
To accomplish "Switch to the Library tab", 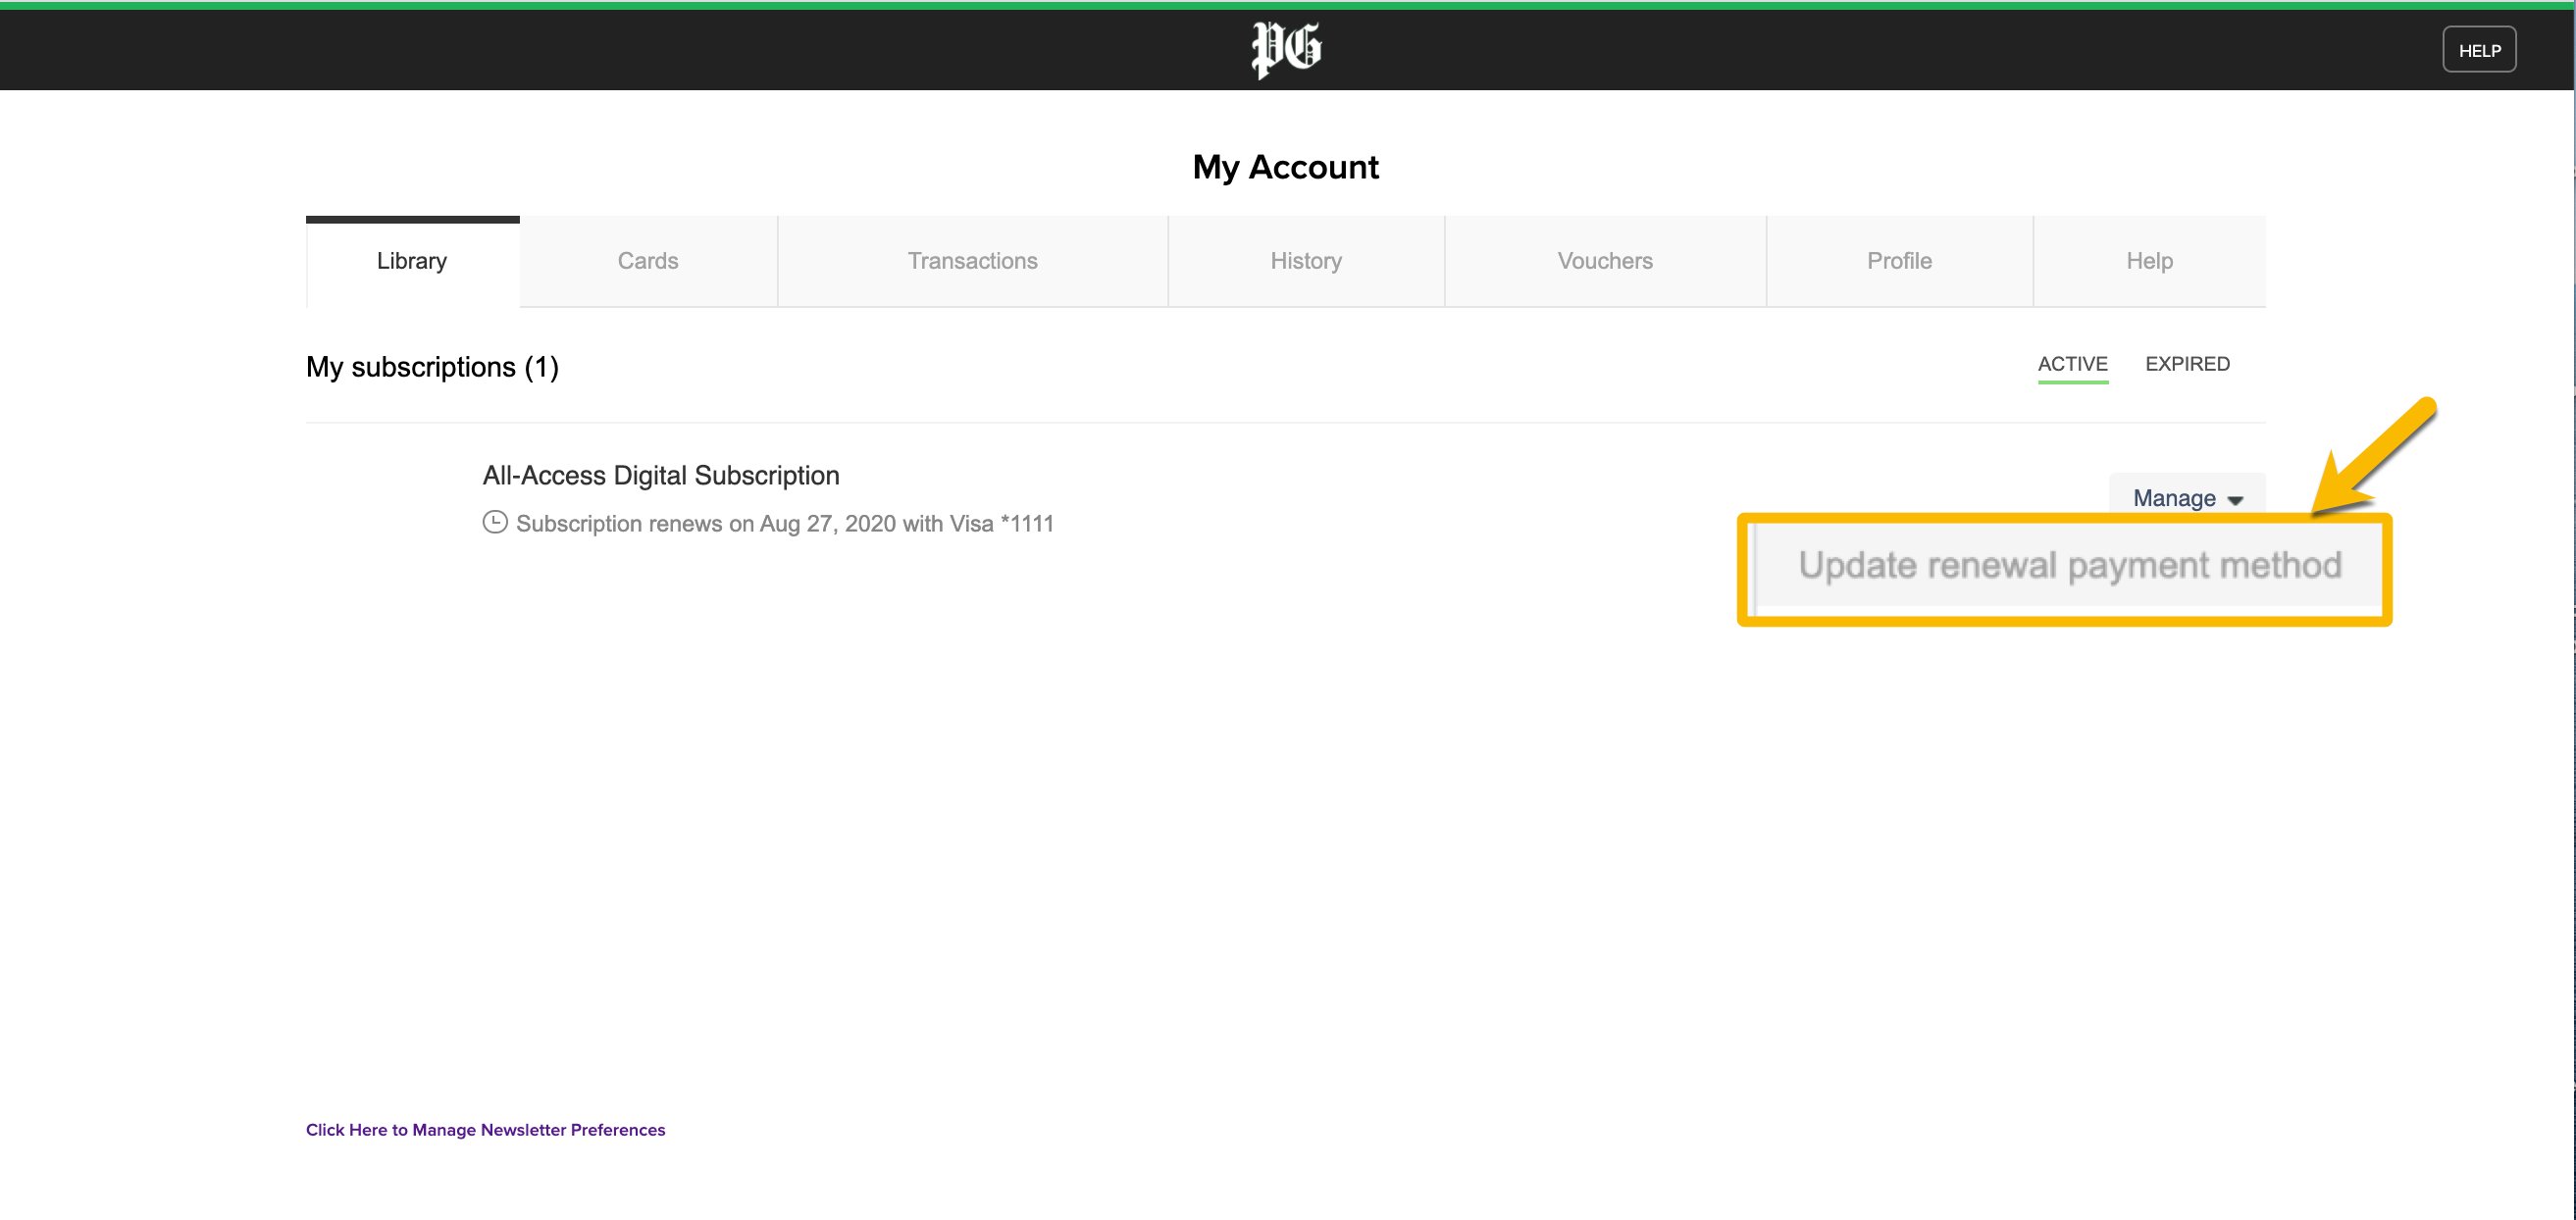I will (412, 261).
